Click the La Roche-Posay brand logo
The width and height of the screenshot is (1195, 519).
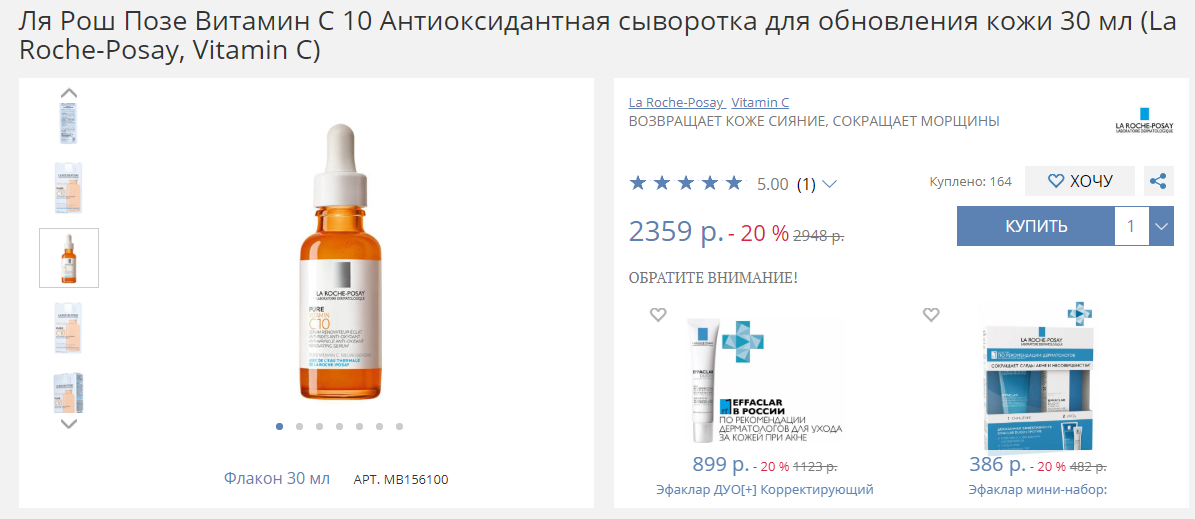click(x=1144, y=120)
